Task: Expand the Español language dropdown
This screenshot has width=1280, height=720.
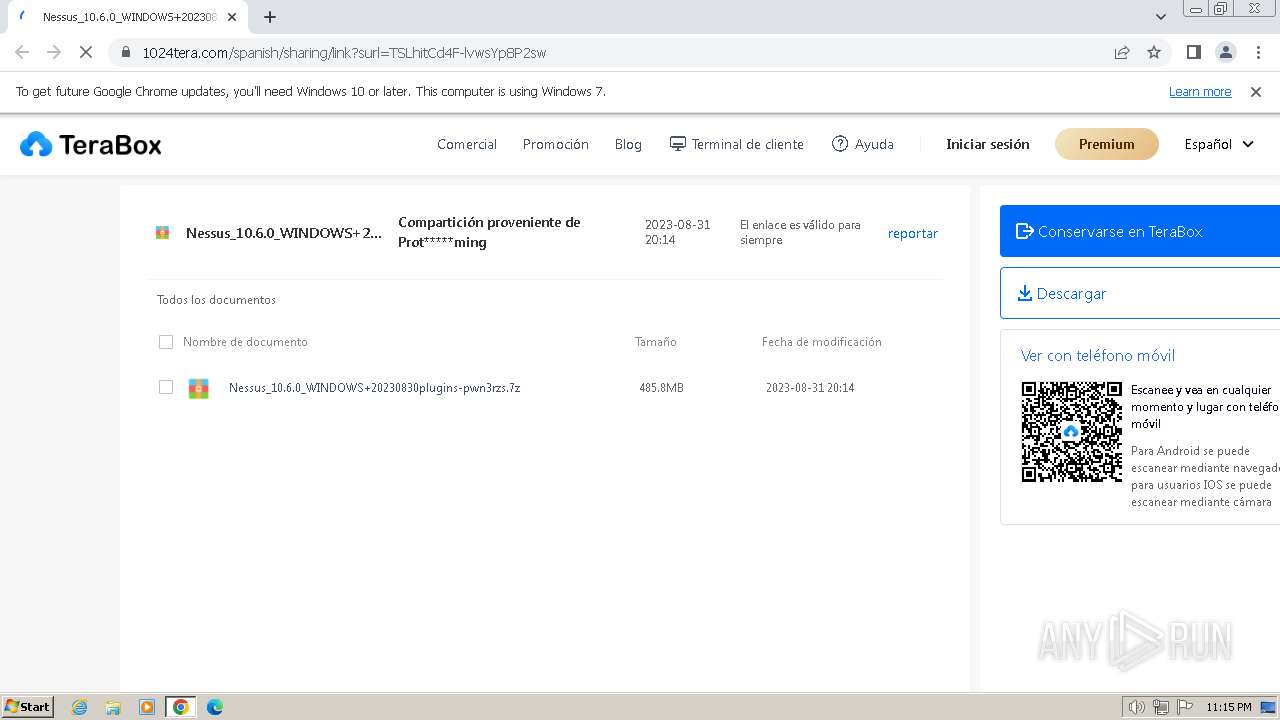Action: point(1219,144)
